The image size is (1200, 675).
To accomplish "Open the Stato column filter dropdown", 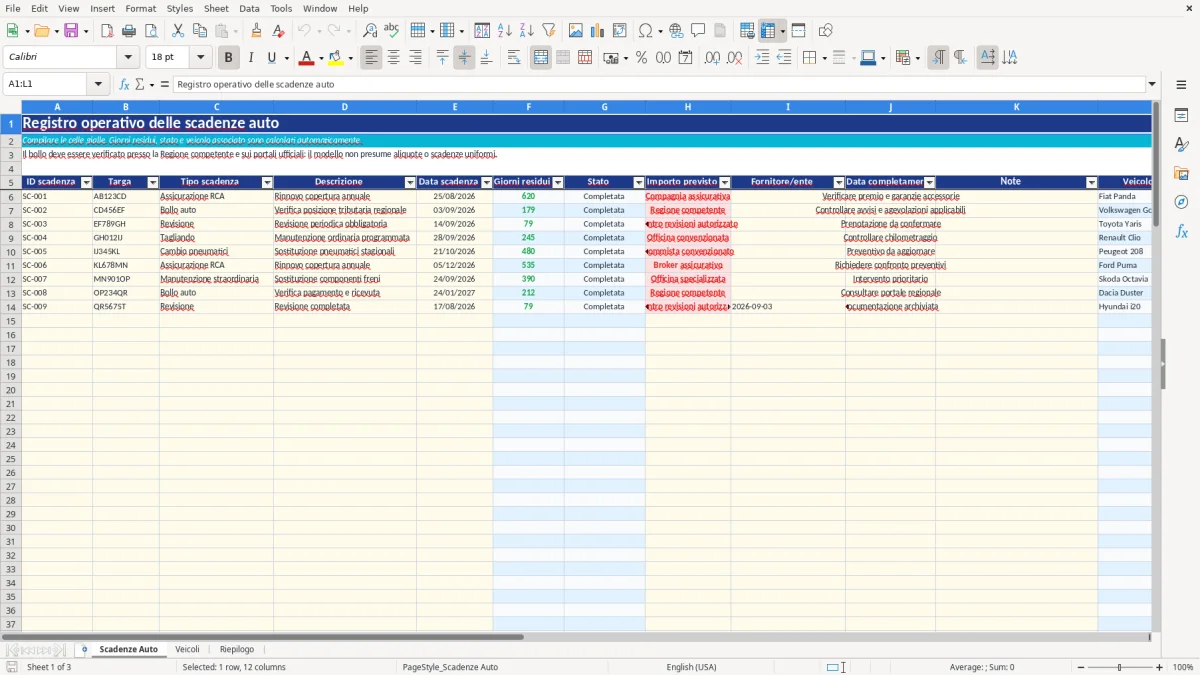I will click(639, 182).
